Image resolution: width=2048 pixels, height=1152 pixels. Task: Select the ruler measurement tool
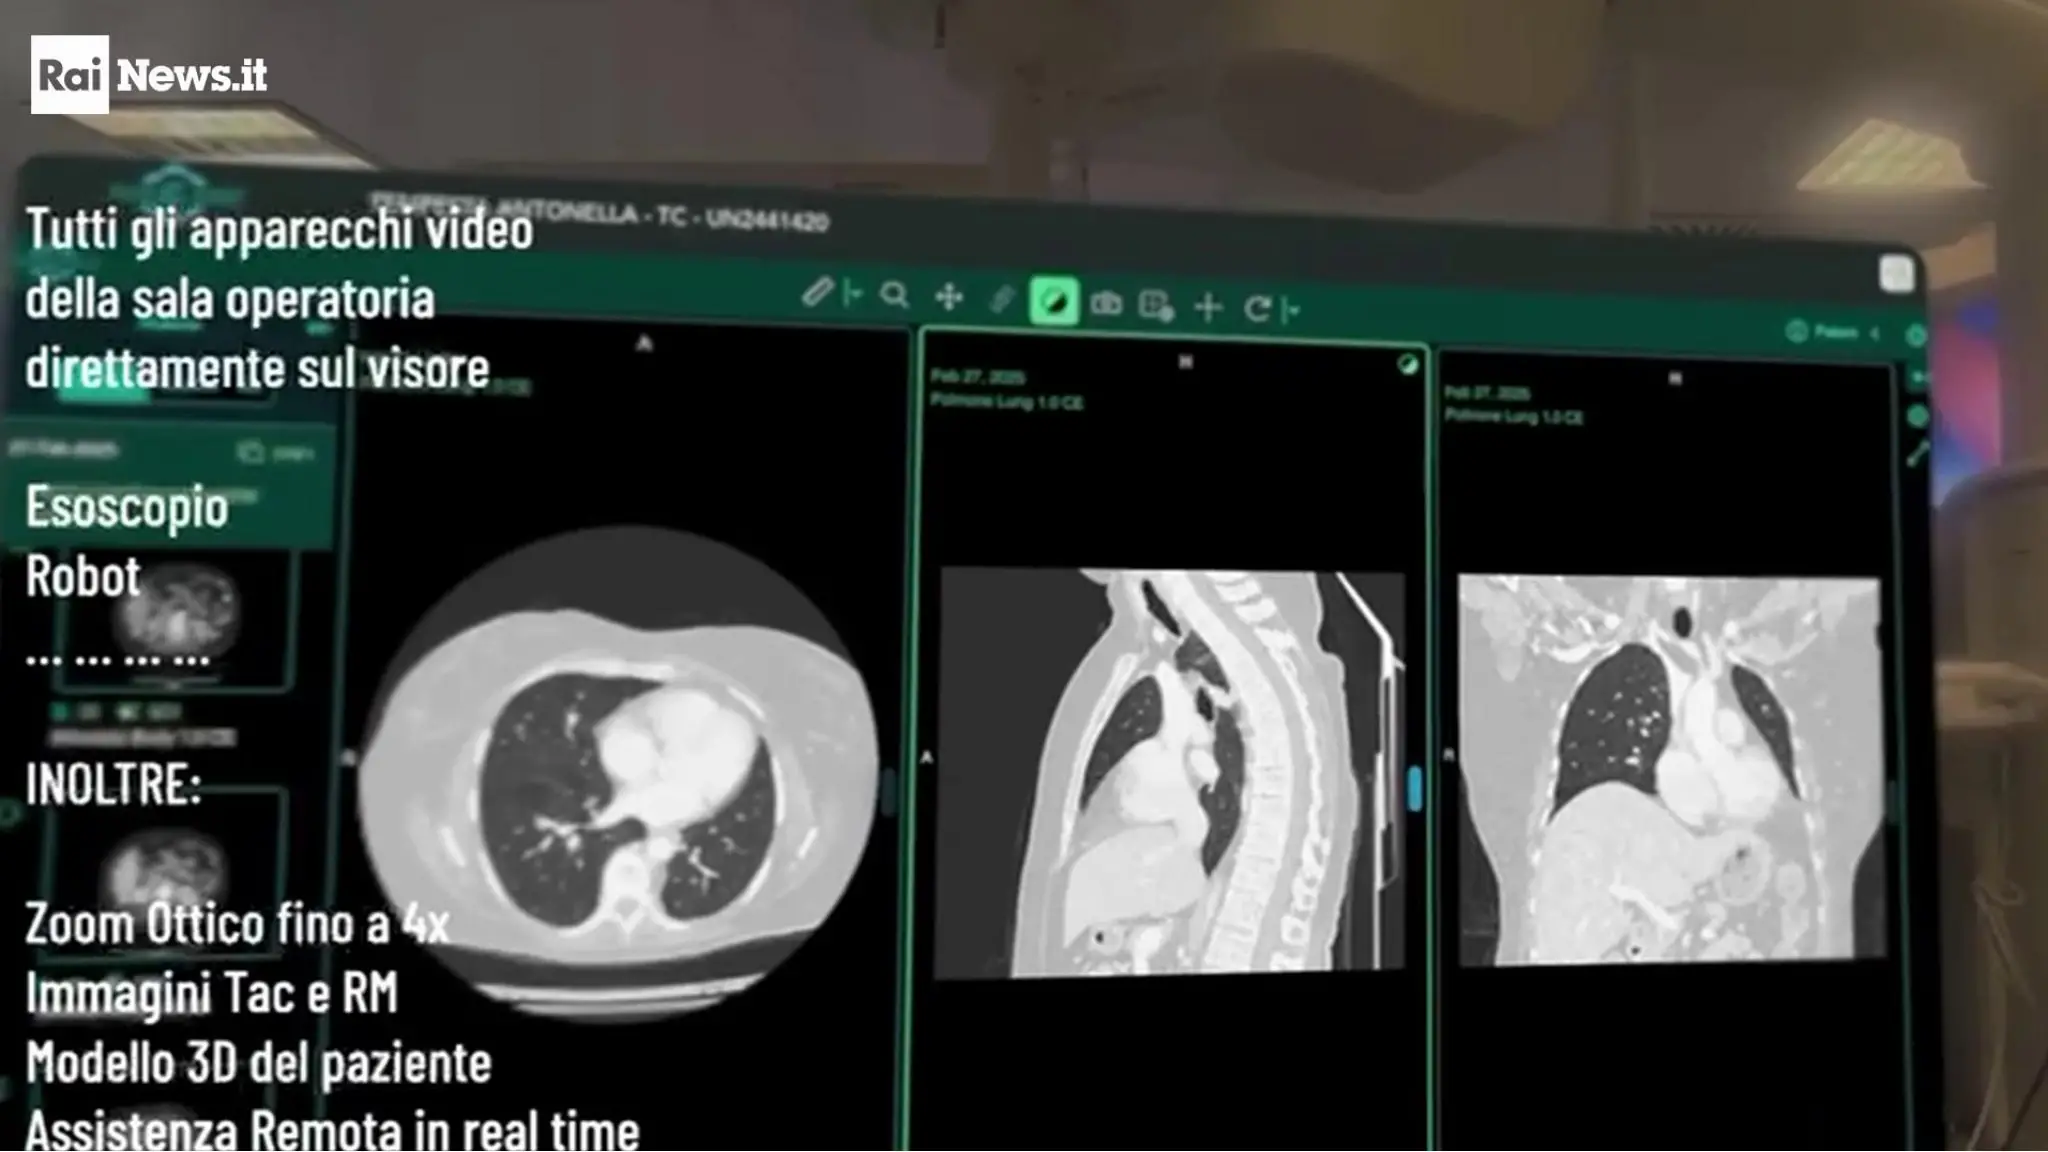coord(817,292)
